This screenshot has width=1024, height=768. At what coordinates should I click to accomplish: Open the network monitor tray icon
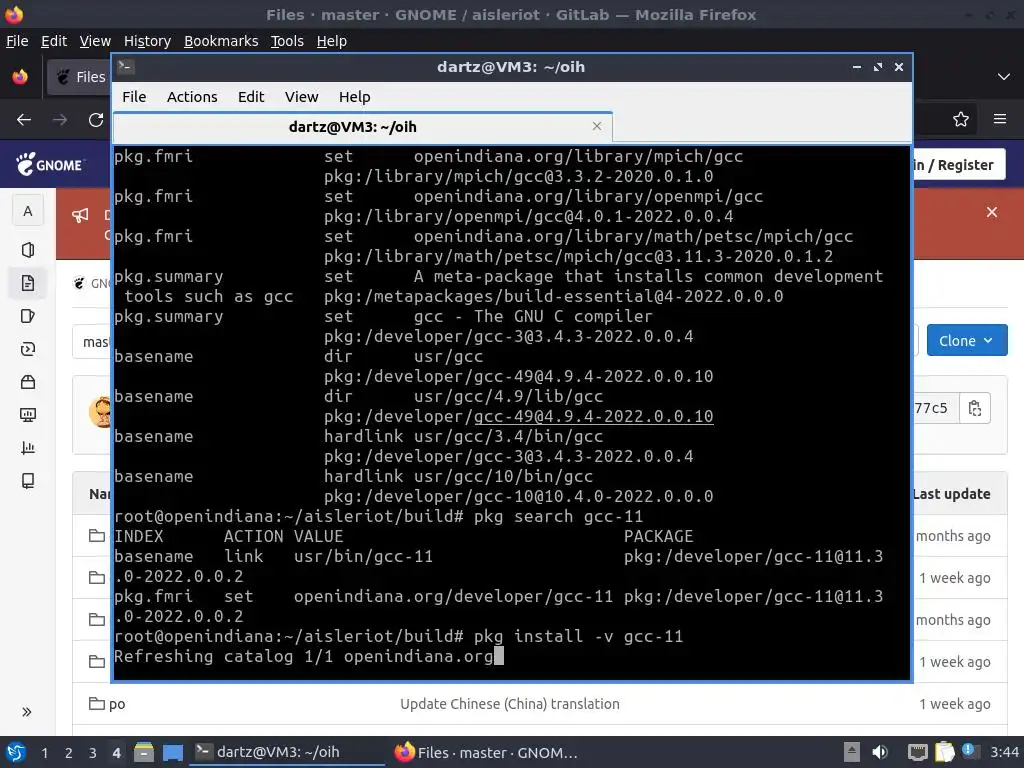tap(918, 752)
